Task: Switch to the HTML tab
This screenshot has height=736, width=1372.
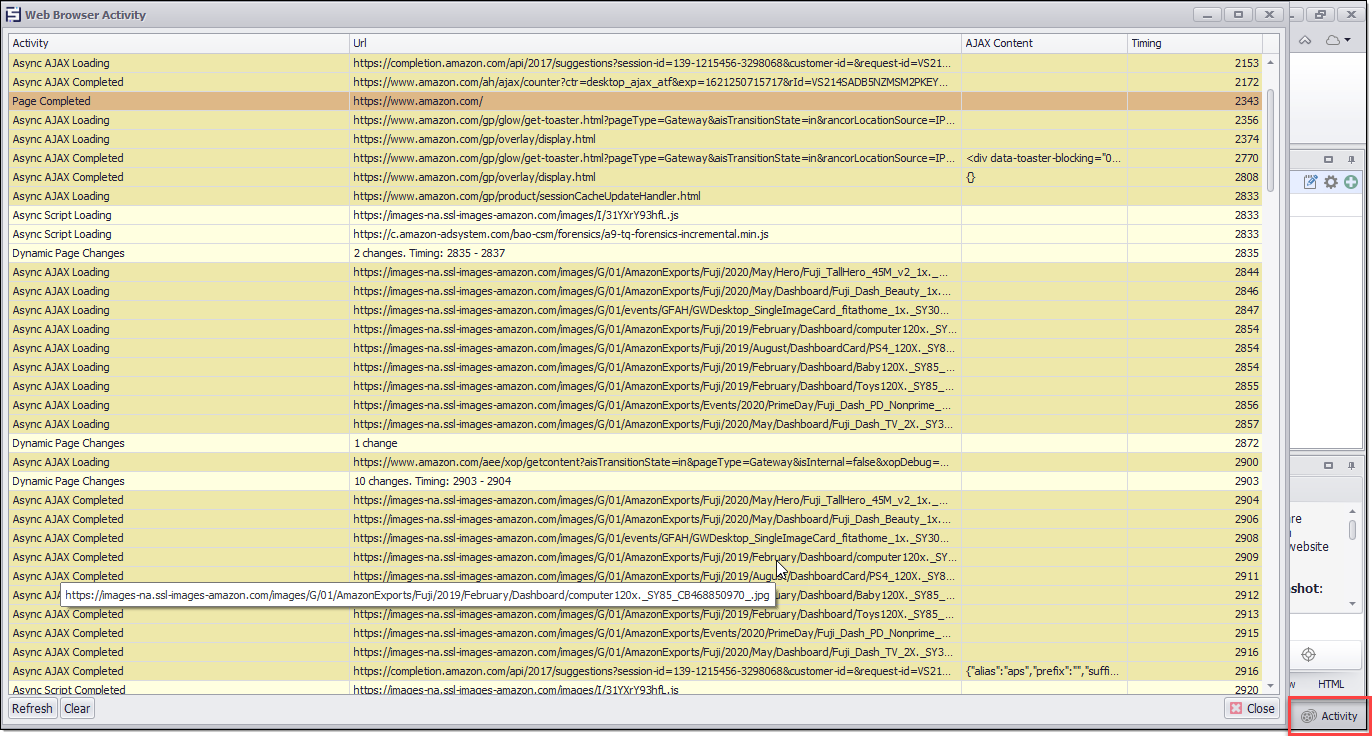Action: click(x=1330, y=684)
